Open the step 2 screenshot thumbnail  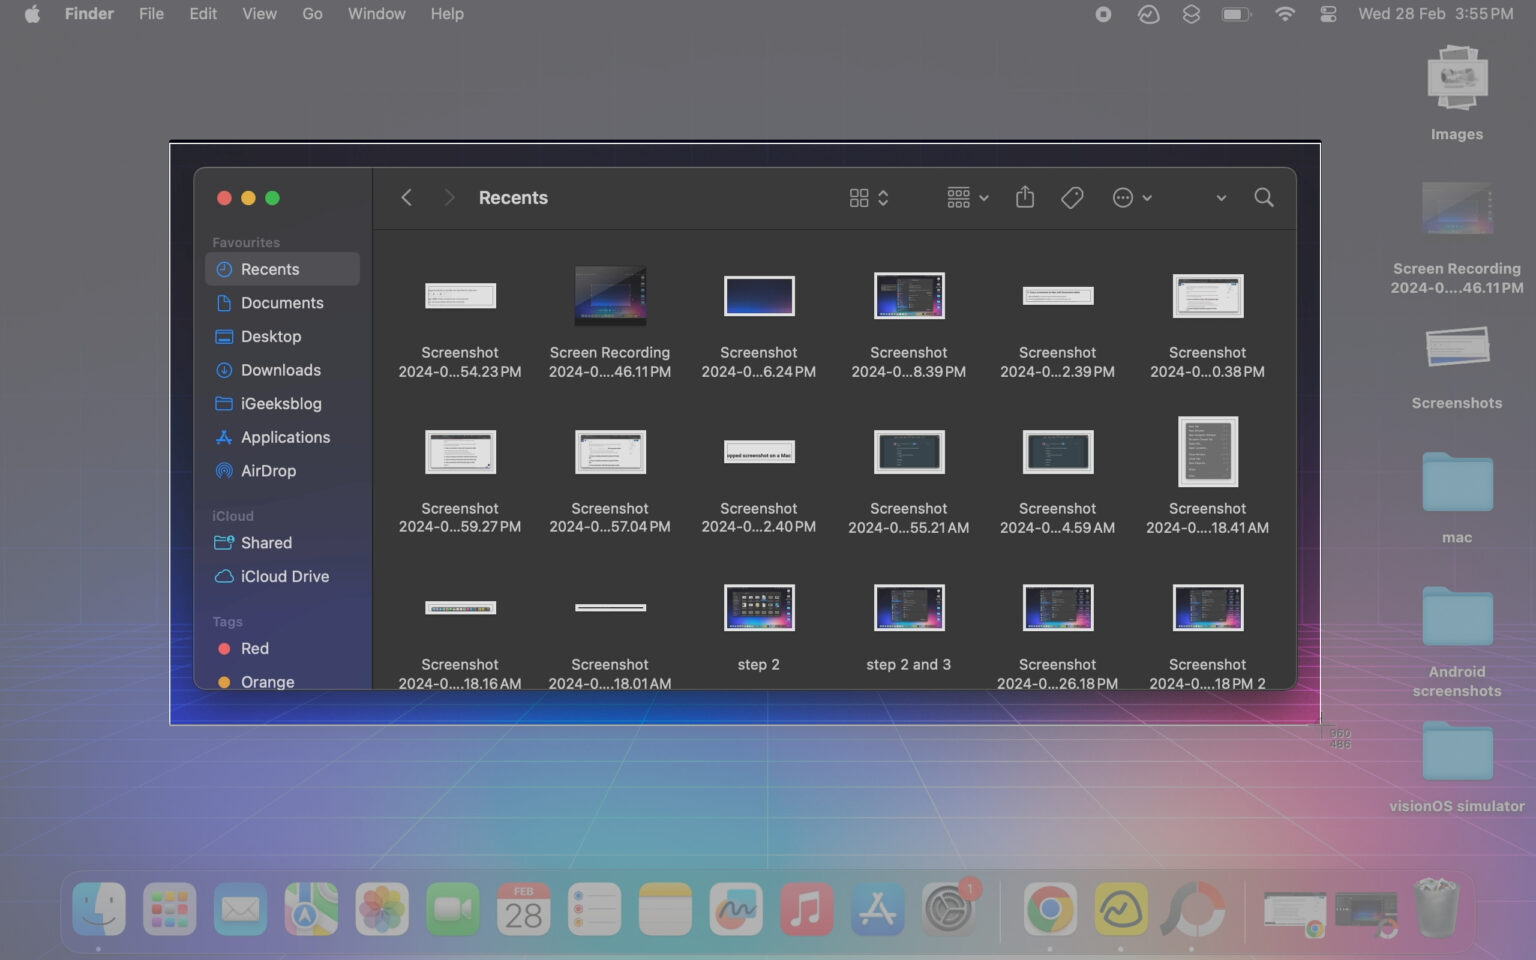click(758, 607)
